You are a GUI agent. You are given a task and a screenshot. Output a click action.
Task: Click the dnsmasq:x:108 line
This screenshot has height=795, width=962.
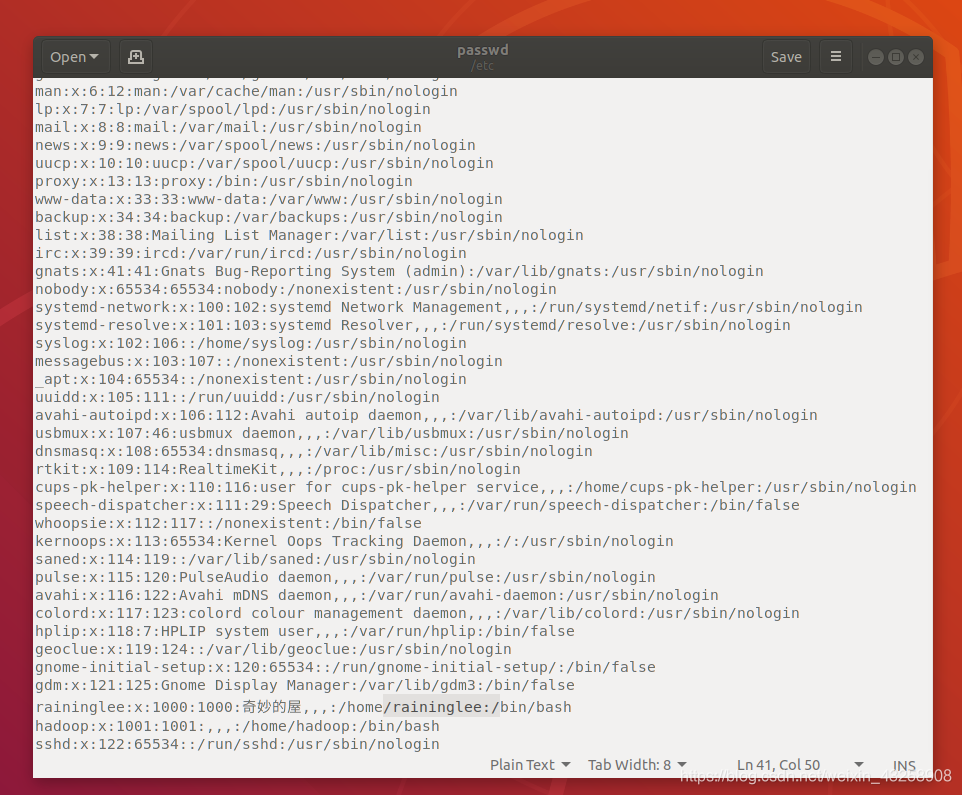point(314,451)
